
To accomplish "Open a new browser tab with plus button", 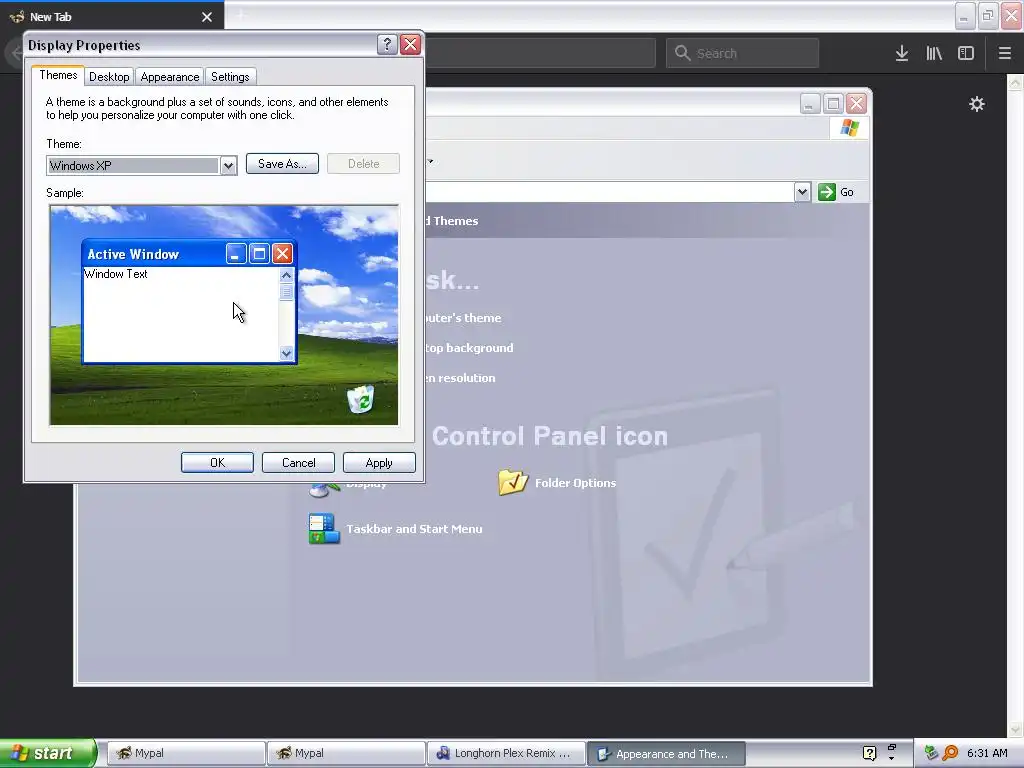I will point(240,14).
